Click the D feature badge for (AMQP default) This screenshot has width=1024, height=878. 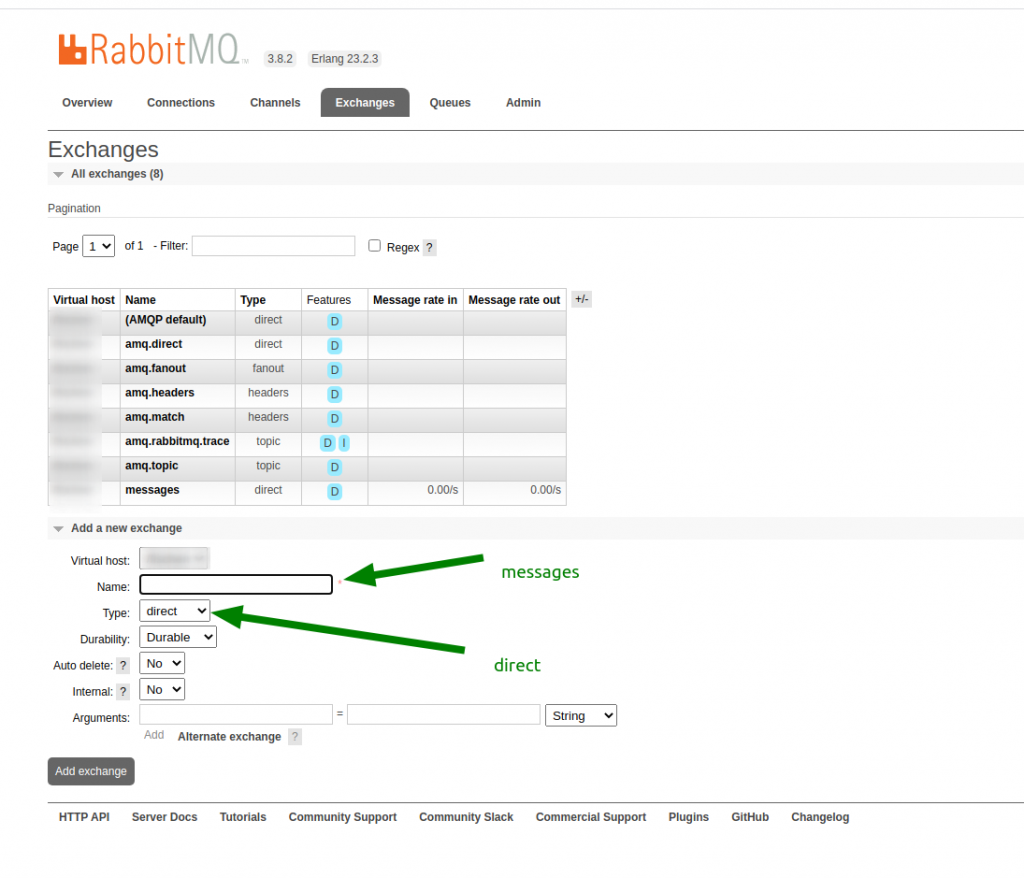pos(334,321)
